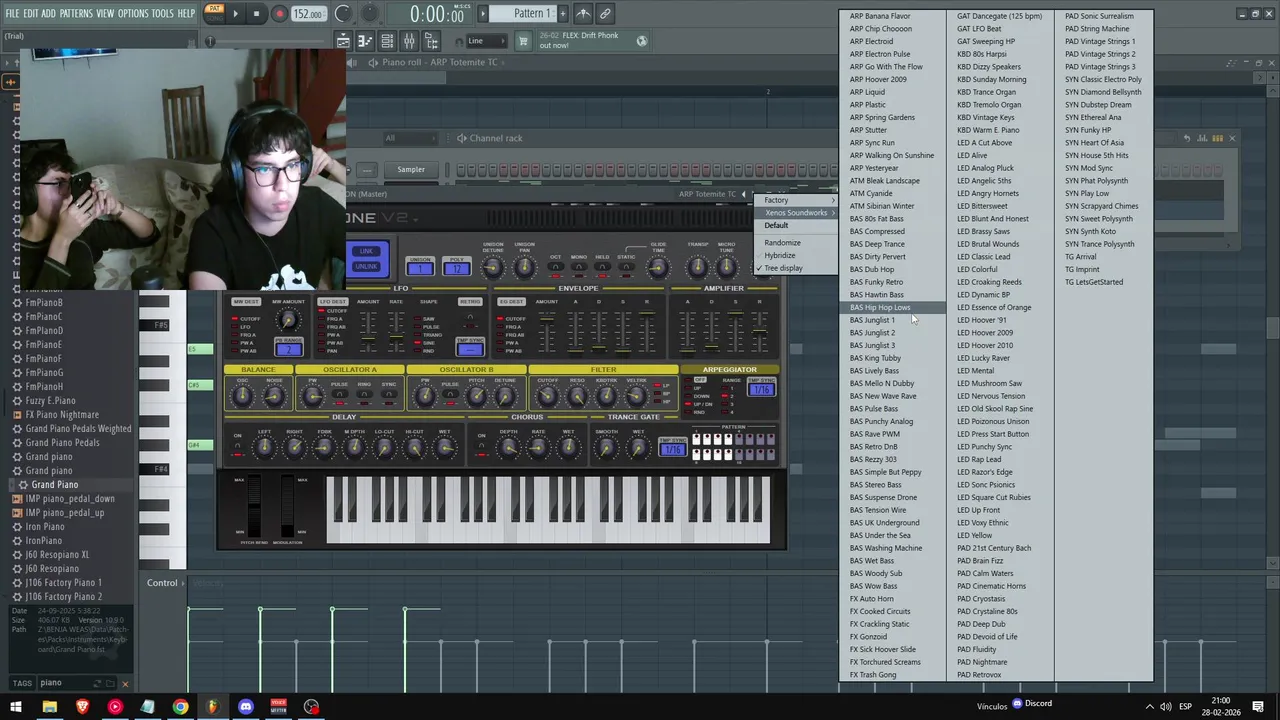Open Google Chrome from the taskbar
Viewport: 1280px width, 720px height.
pyautogui.click(x=180, y=707)
